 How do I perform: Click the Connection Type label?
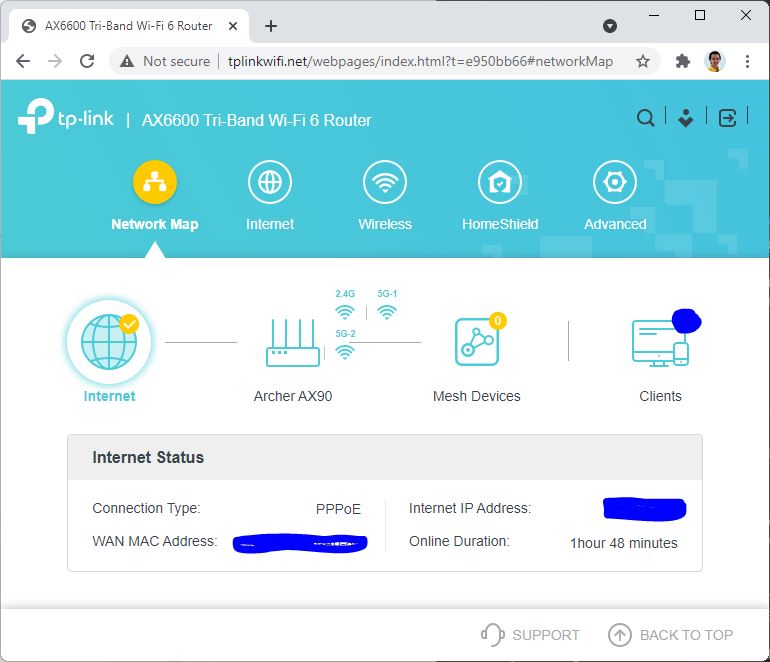pos(146,508)
